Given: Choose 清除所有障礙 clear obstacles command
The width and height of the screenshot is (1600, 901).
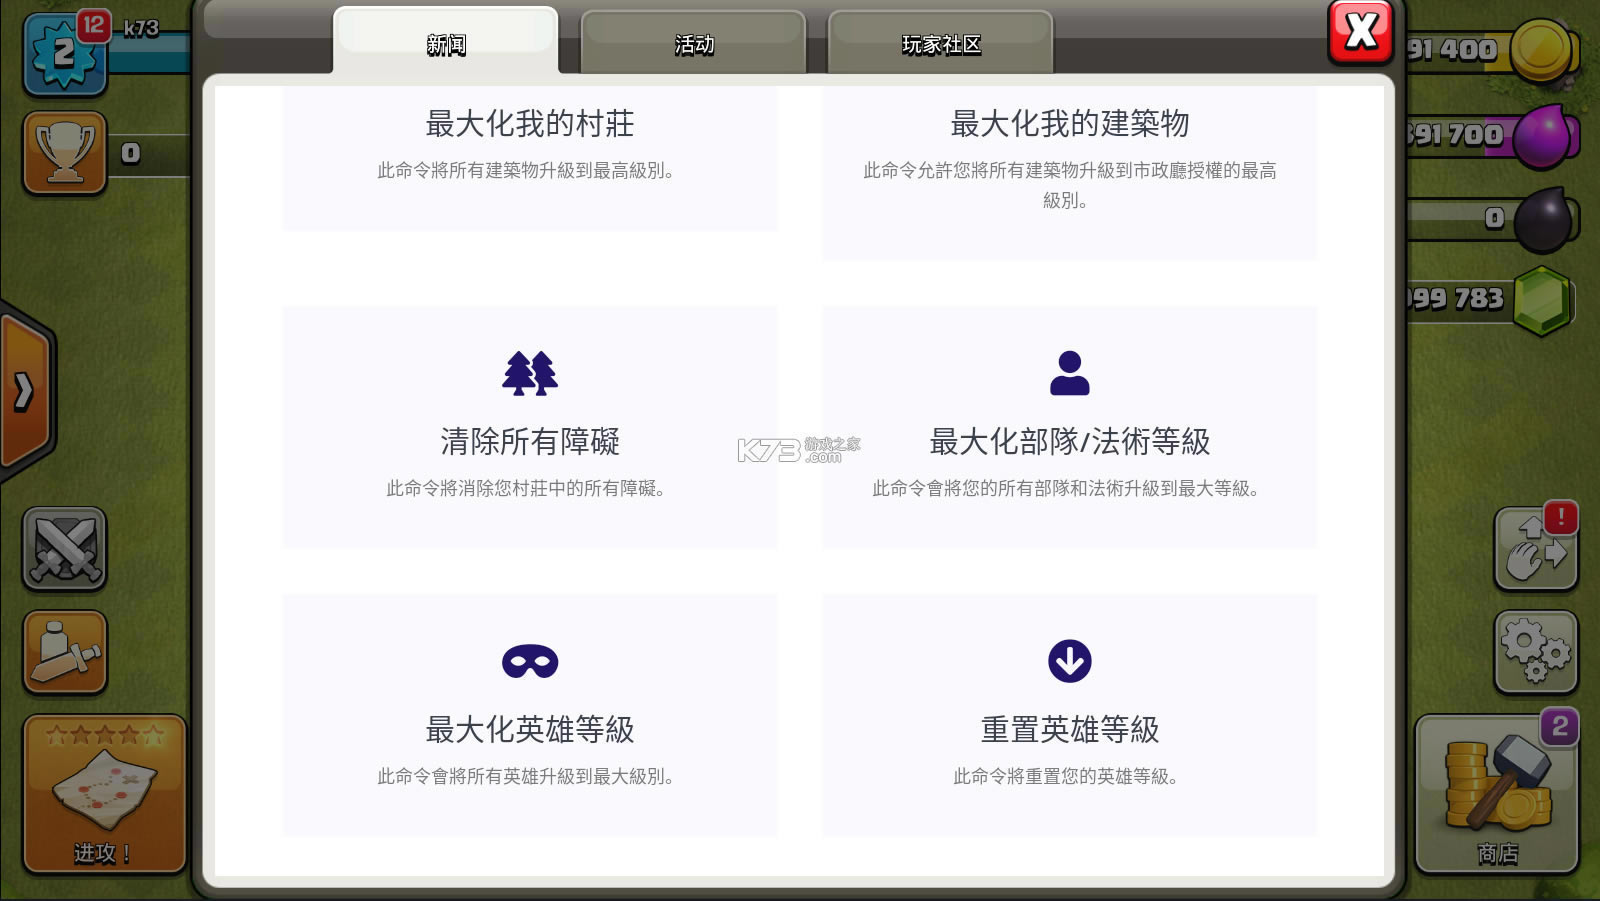Looking at the screenshot, I should [x=530, y=427].
